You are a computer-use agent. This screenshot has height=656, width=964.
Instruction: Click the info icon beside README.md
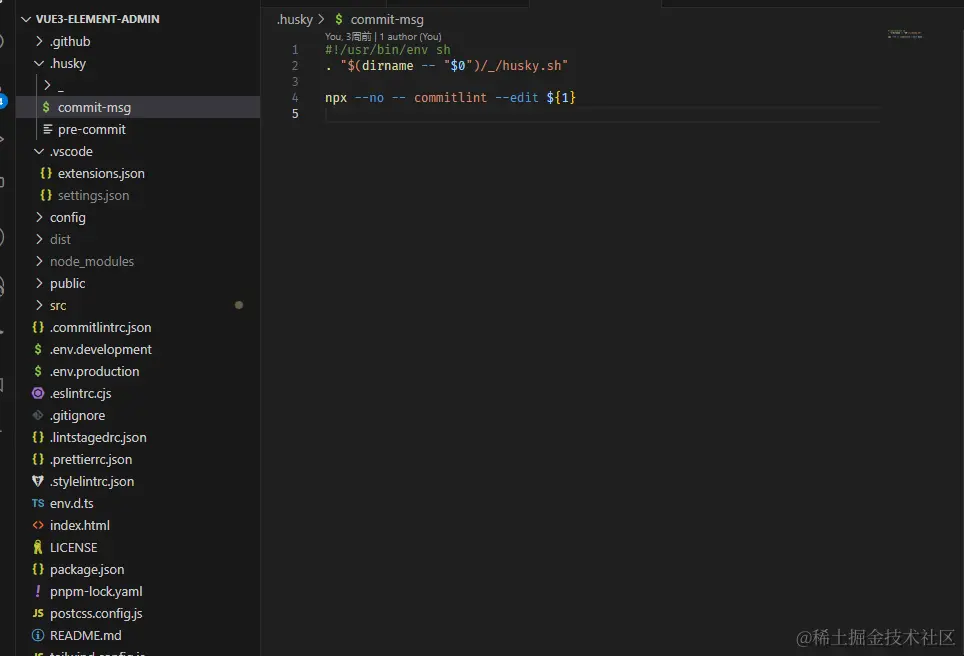click(38, 635)
